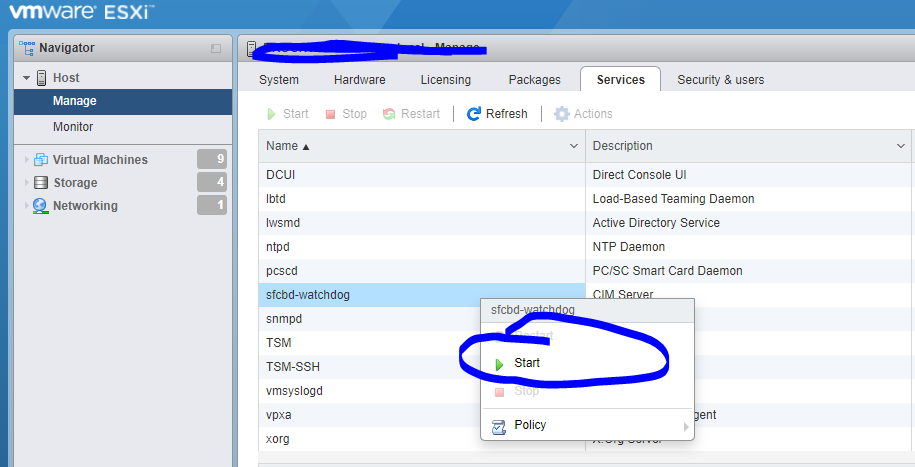This screenshot has height=467, width=915.
Task: Switch to the System tab
Action: tap(279, 80)
